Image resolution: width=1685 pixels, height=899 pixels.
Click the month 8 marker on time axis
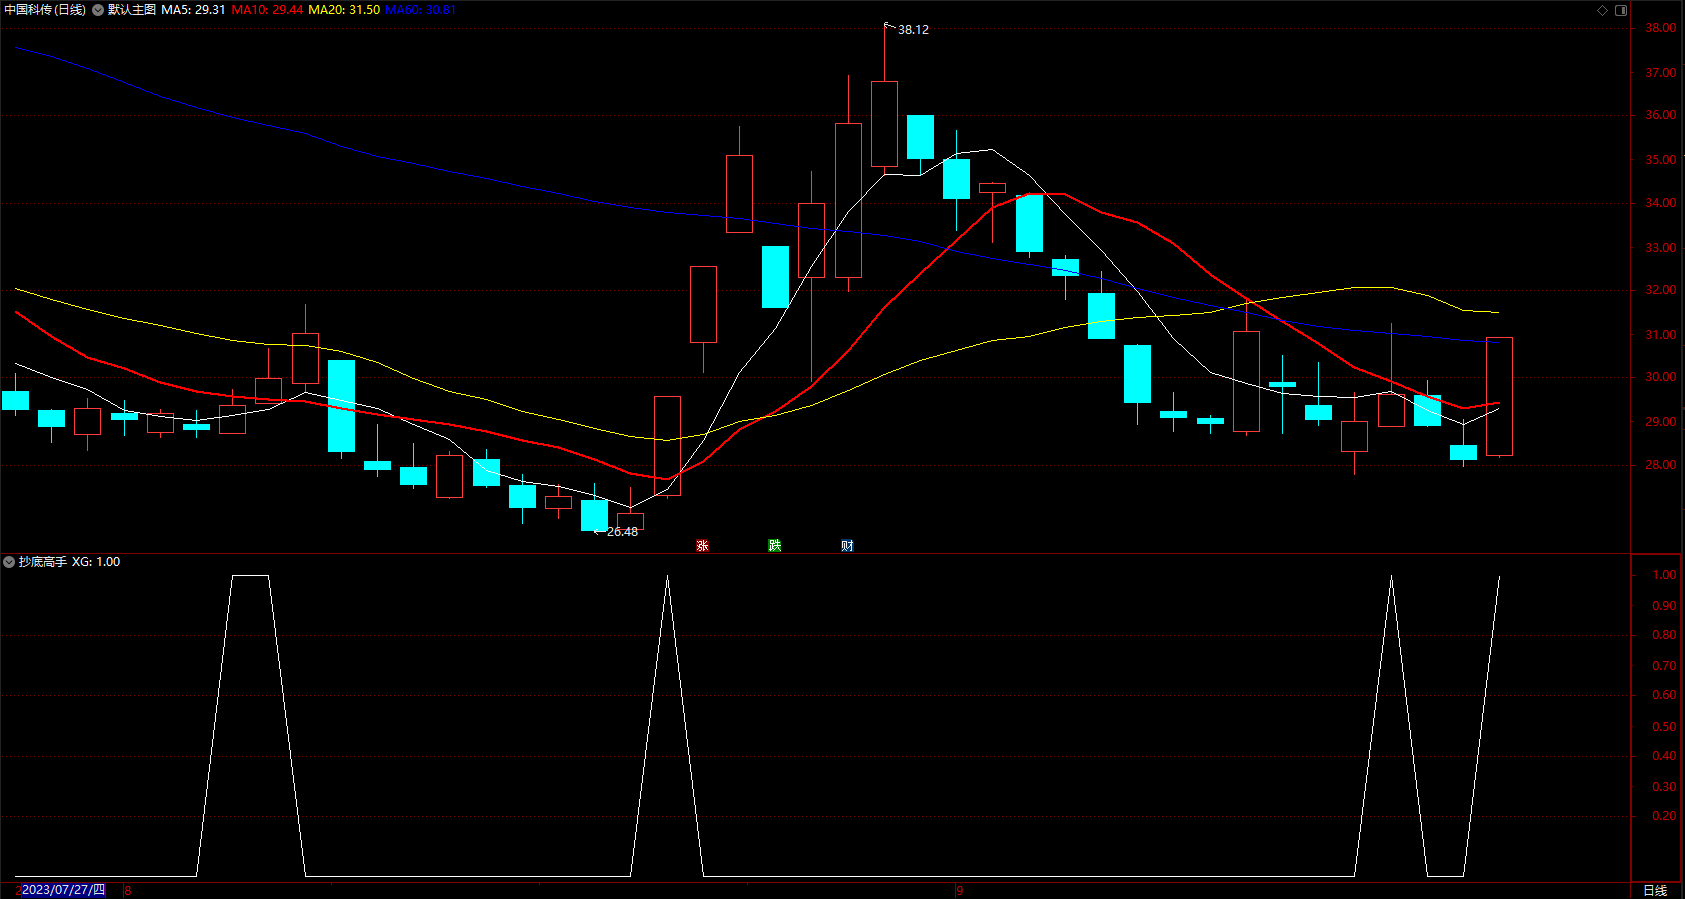[x=128, y=890]
